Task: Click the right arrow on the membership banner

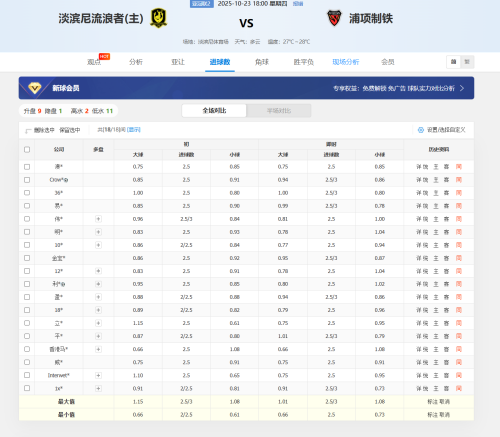Action: click(462, 88)
